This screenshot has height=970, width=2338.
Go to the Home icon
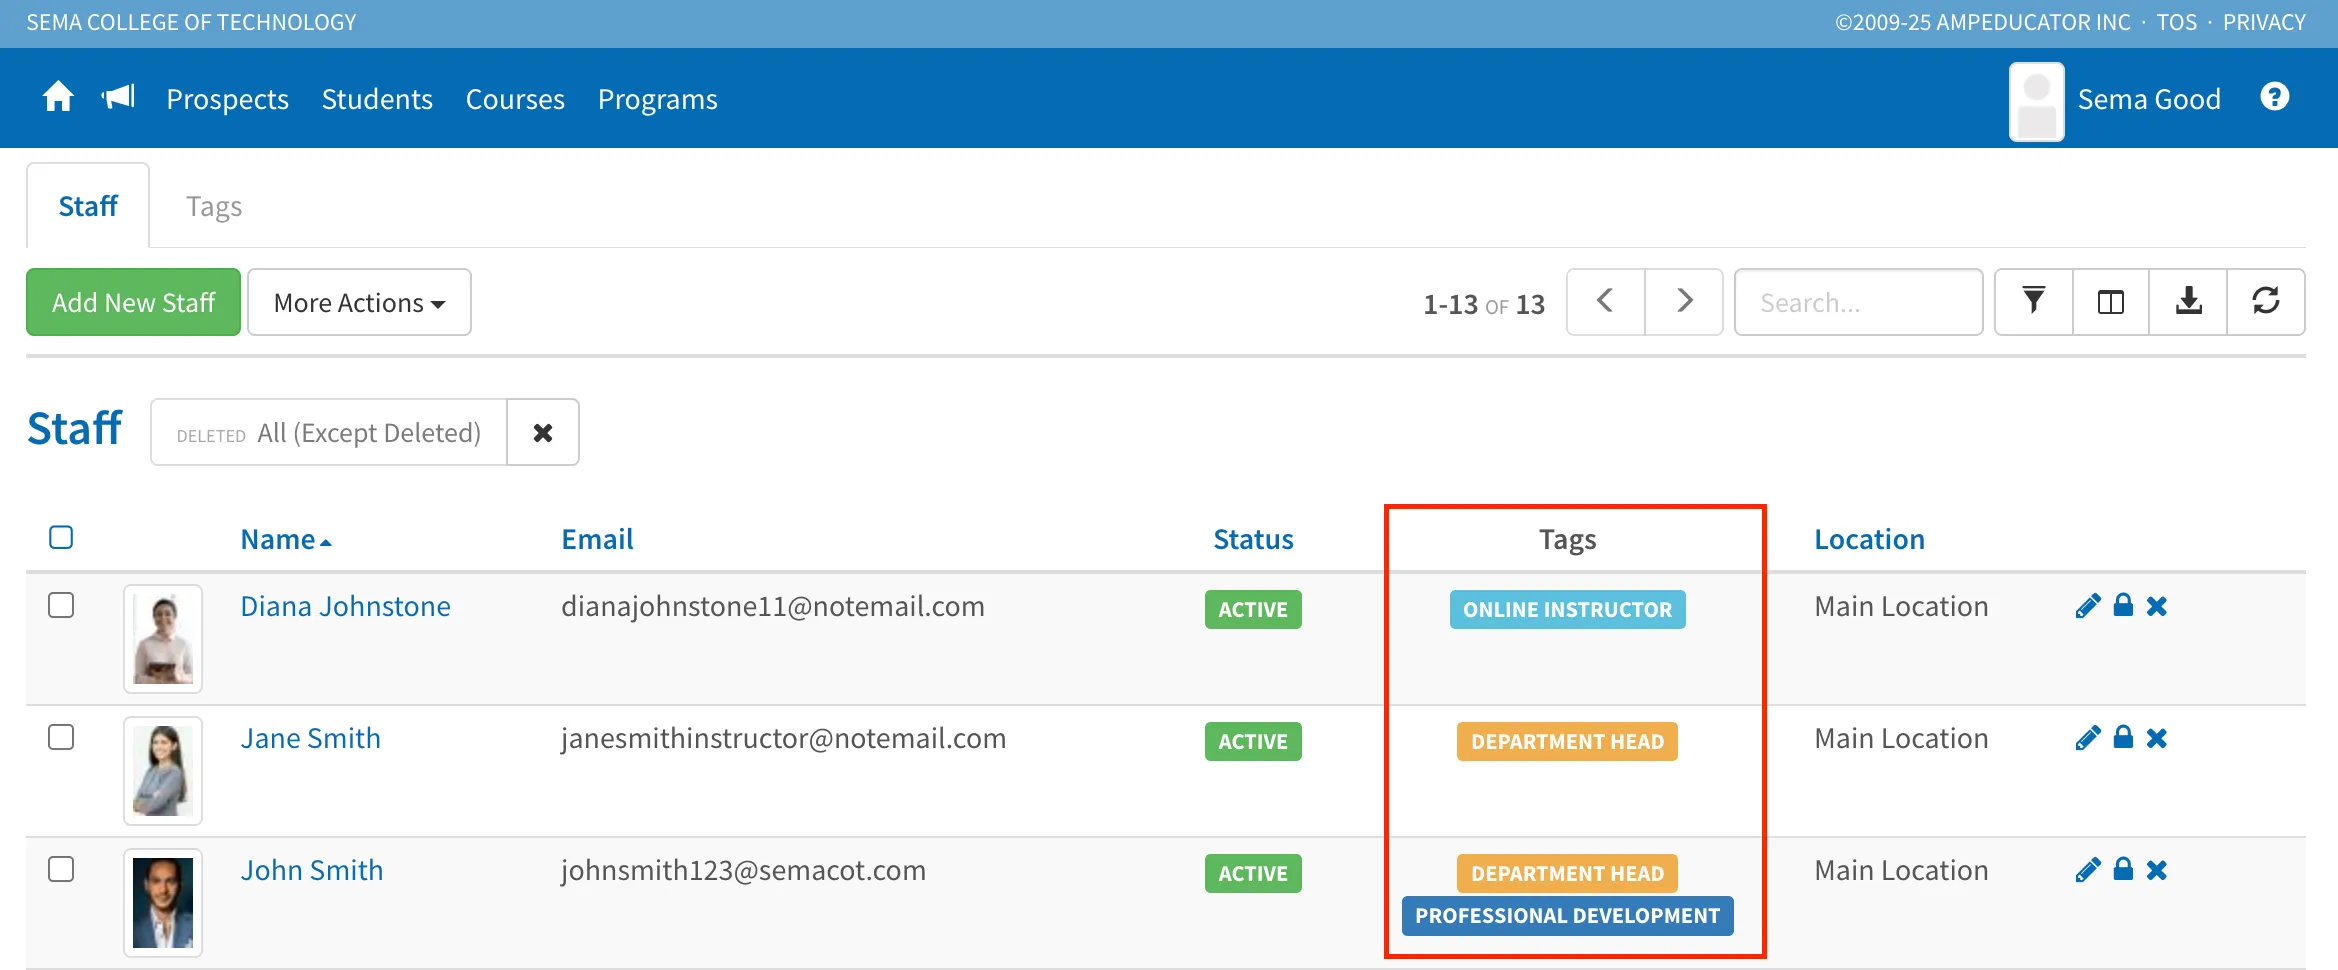[x=58, y=97]
